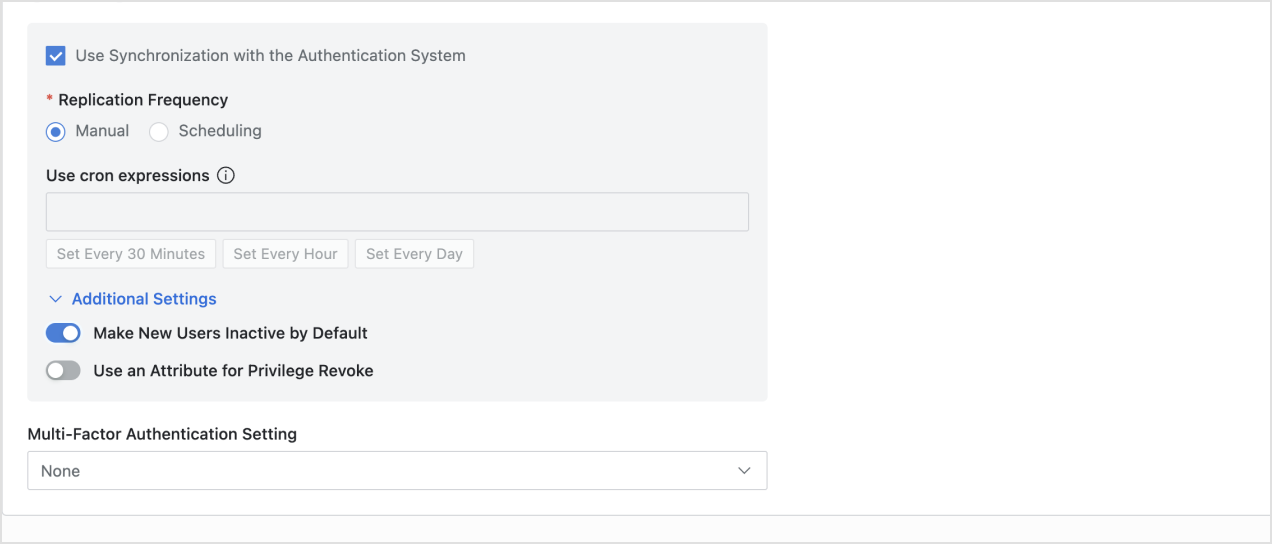Viewport: 1272px width, 544px height.
Task: Uncheck Use Synchronization with the Authentication System
Action: tap(56, 56)
